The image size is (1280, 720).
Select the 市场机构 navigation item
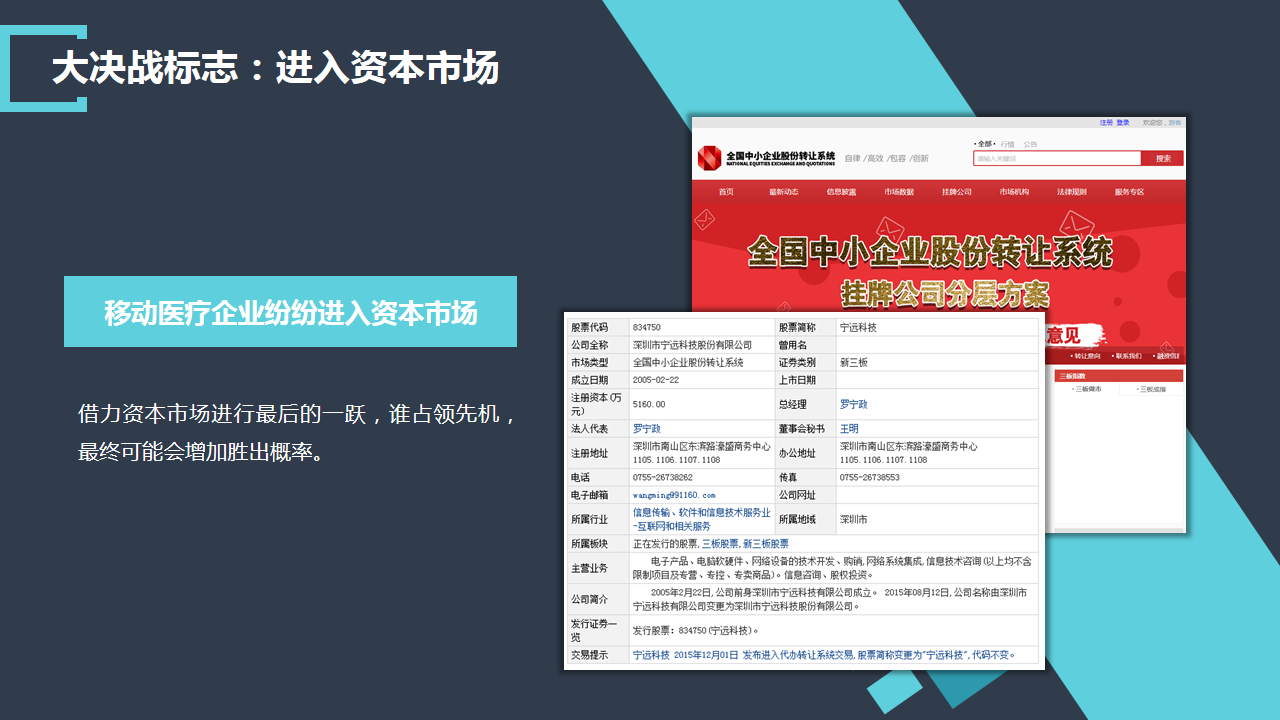pos(1014,192)
